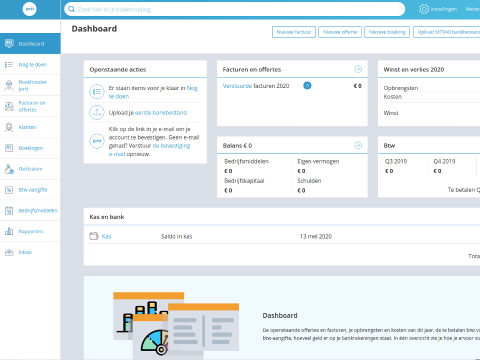
Task: Create a Nieuwe factuur
Action: pyautogui.click(x=294, y=32)
